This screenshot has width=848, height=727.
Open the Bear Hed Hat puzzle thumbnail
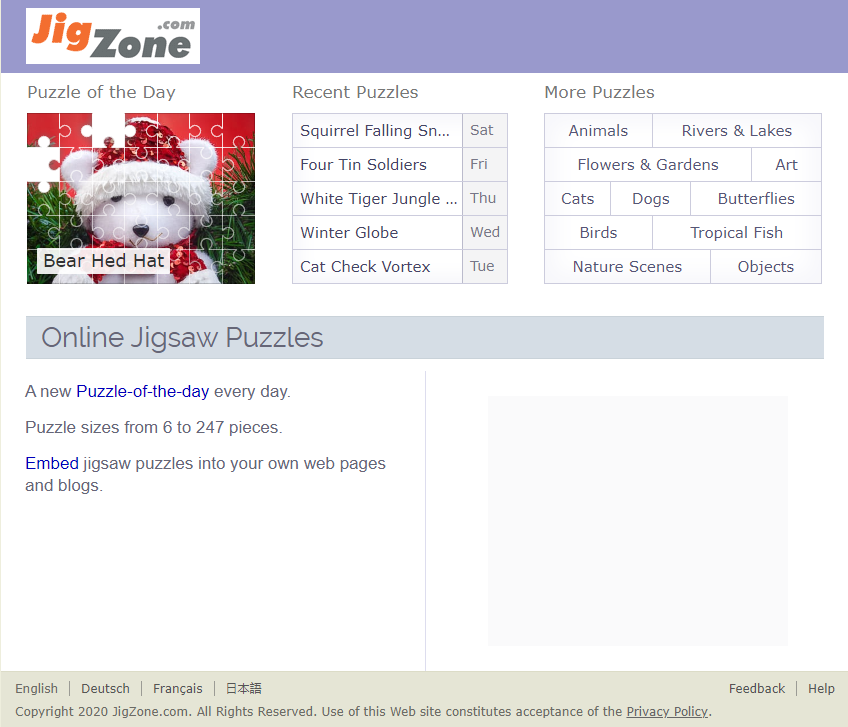click(140, 198)
